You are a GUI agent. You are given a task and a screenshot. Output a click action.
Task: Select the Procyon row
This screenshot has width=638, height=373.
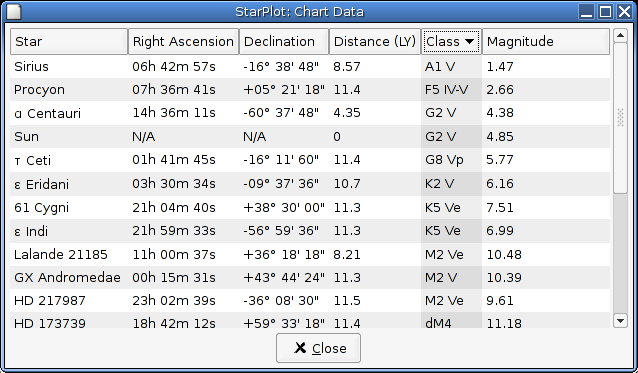tap(310, 89)
